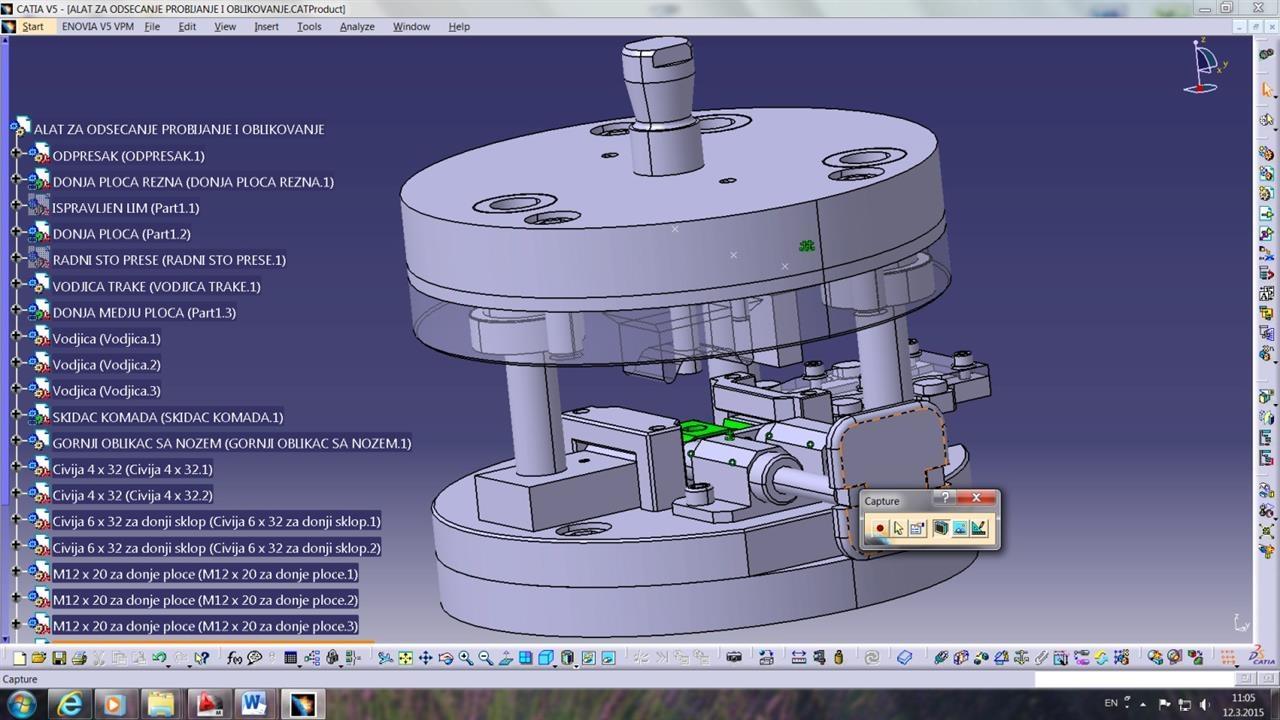Viewport: 1280px width, 720px height.
Task: Click the compass in the top-right corner
Action: tap(1206, 65)
